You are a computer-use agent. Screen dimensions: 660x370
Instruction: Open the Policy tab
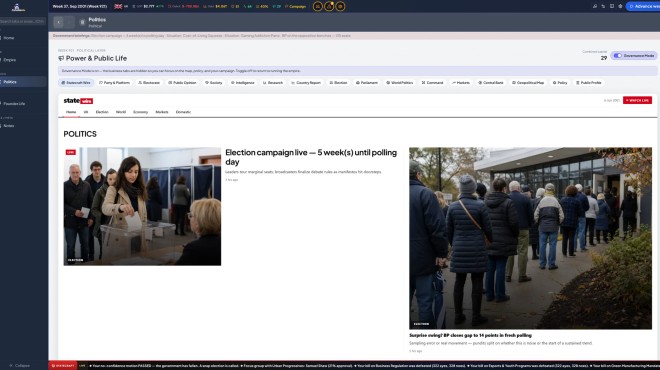560,83
